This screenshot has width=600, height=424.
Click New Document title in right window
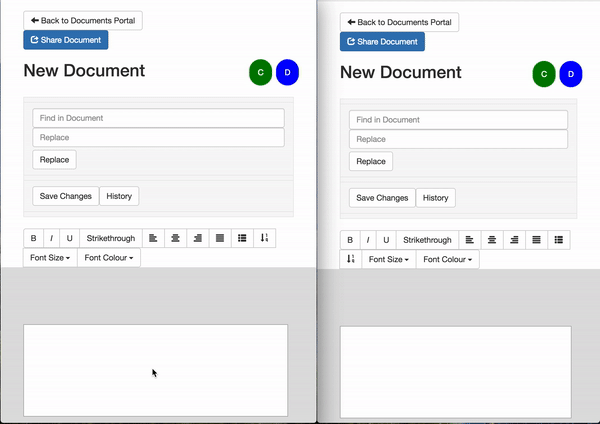click(401, 72)
